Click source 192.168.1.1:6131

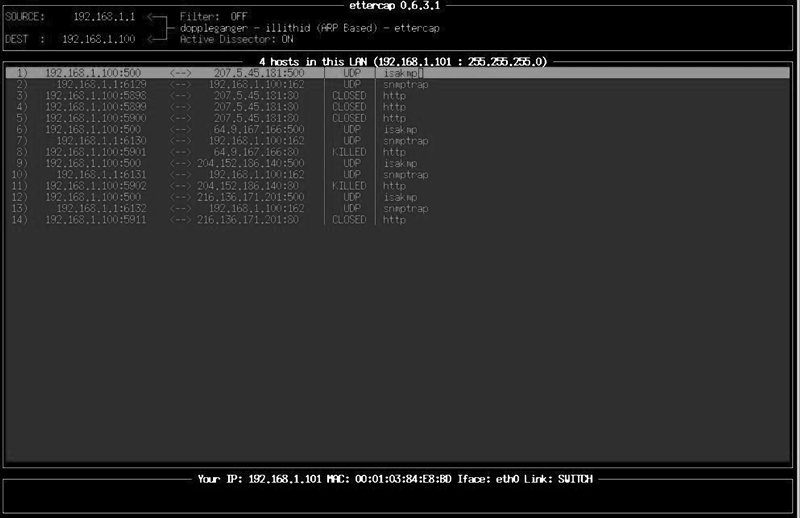click(x=102, y=175)
